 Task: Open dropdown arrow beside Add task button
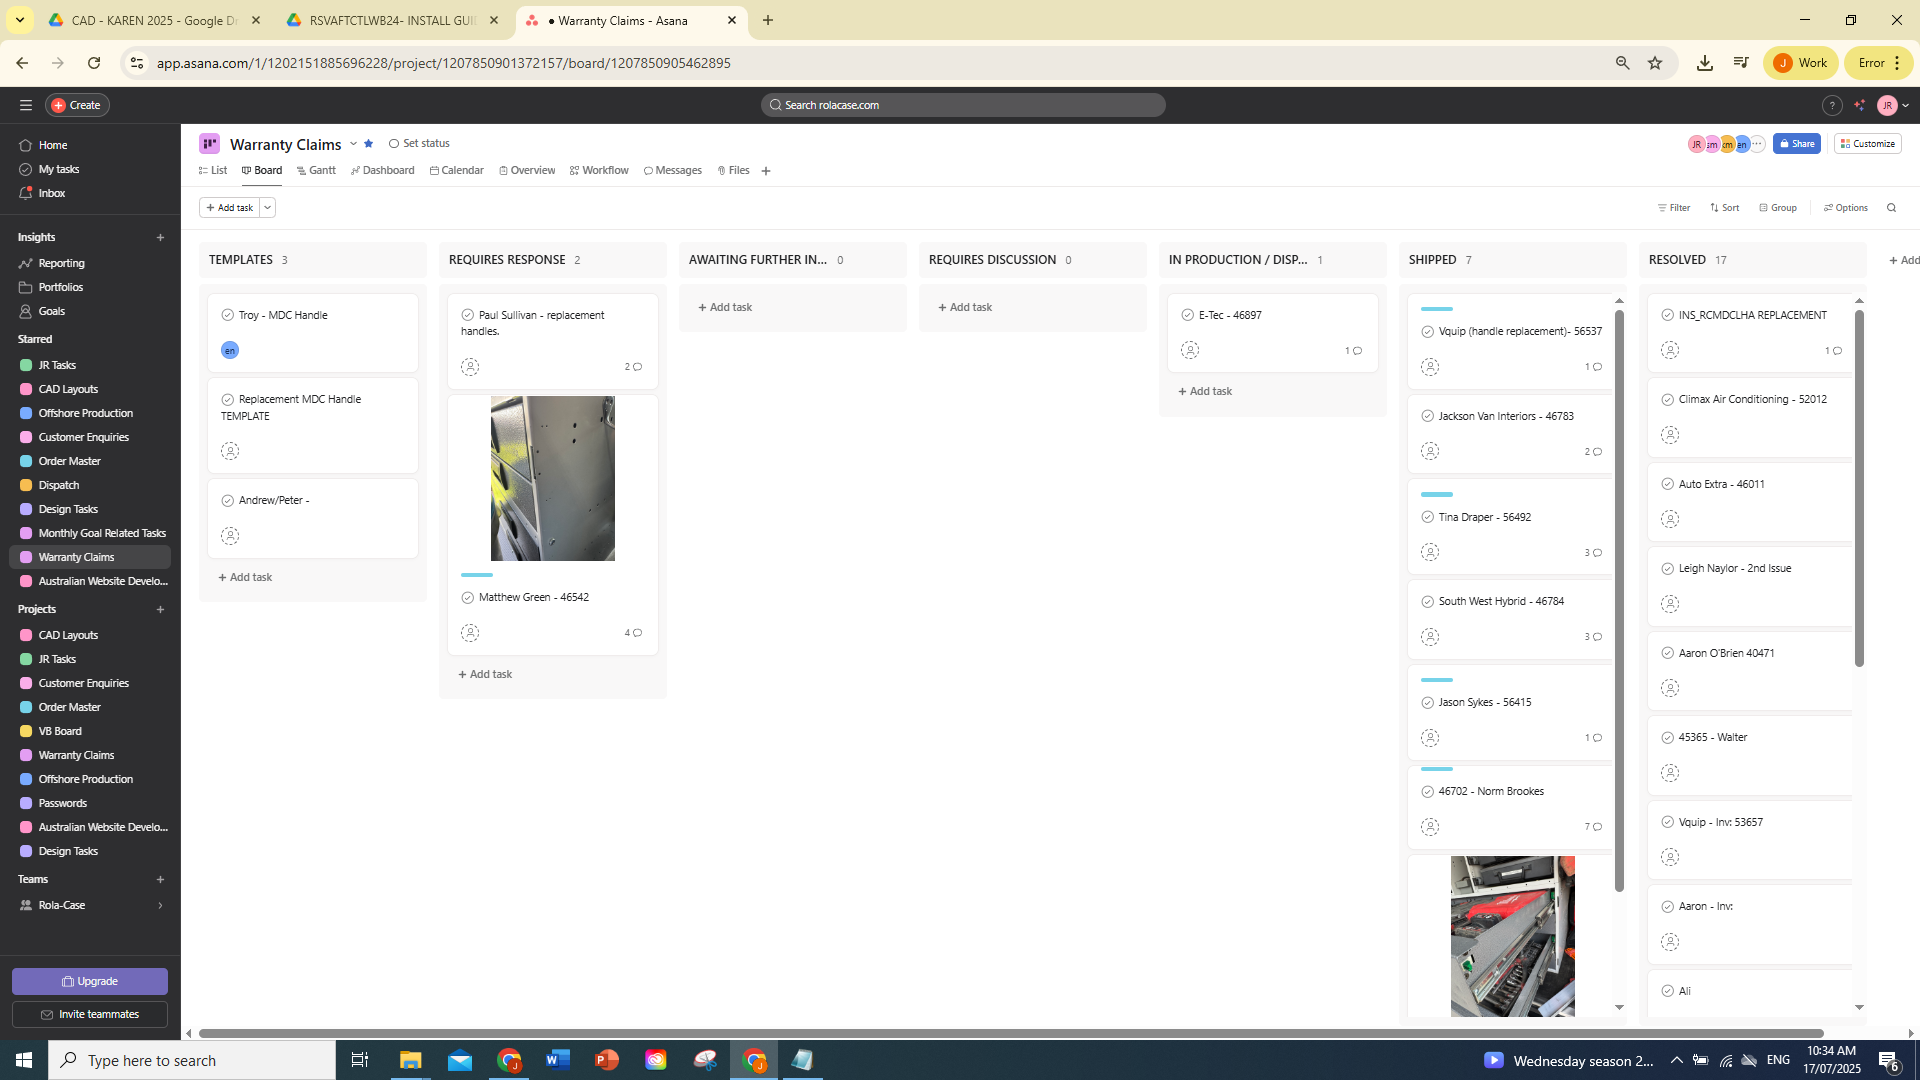[x=268, y=208]
